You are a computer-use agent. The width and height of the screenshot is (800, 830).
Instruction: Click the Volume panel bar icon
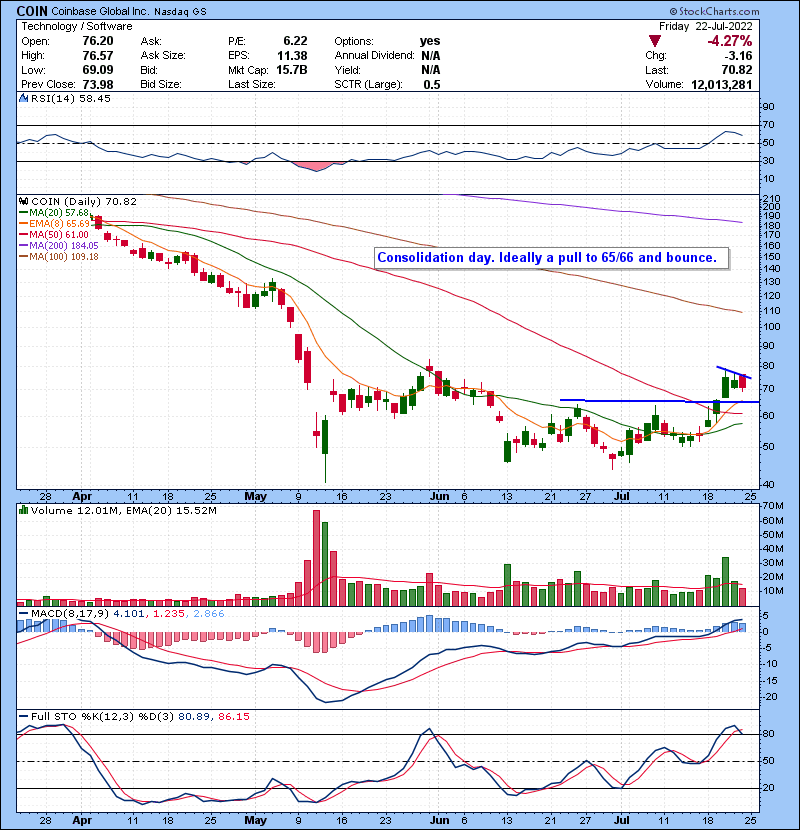[23, 510]
